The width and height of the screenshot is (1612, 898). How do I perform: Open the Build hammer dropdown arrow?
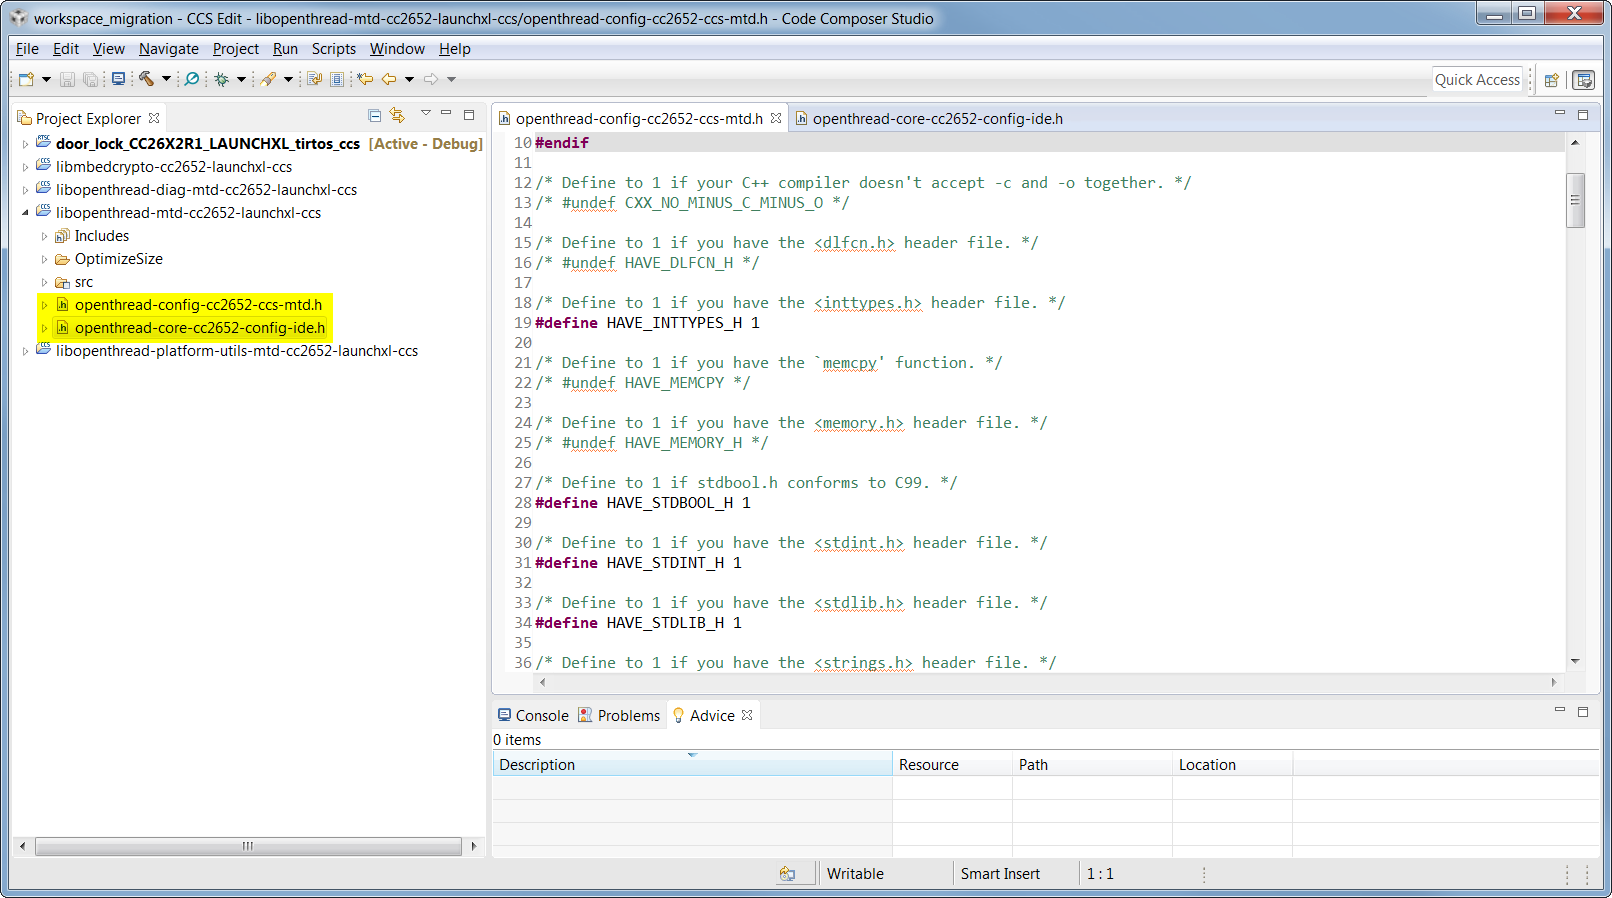166,79
